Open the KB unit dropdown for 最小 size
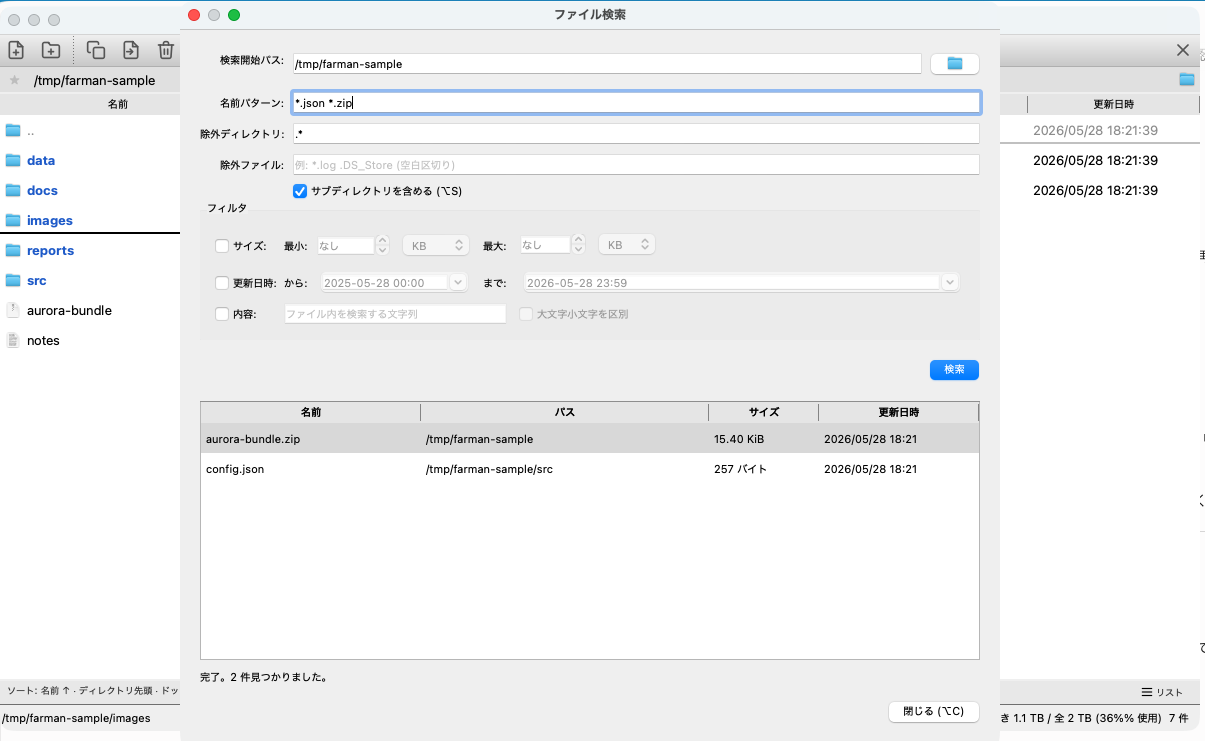 click(435, 245)
